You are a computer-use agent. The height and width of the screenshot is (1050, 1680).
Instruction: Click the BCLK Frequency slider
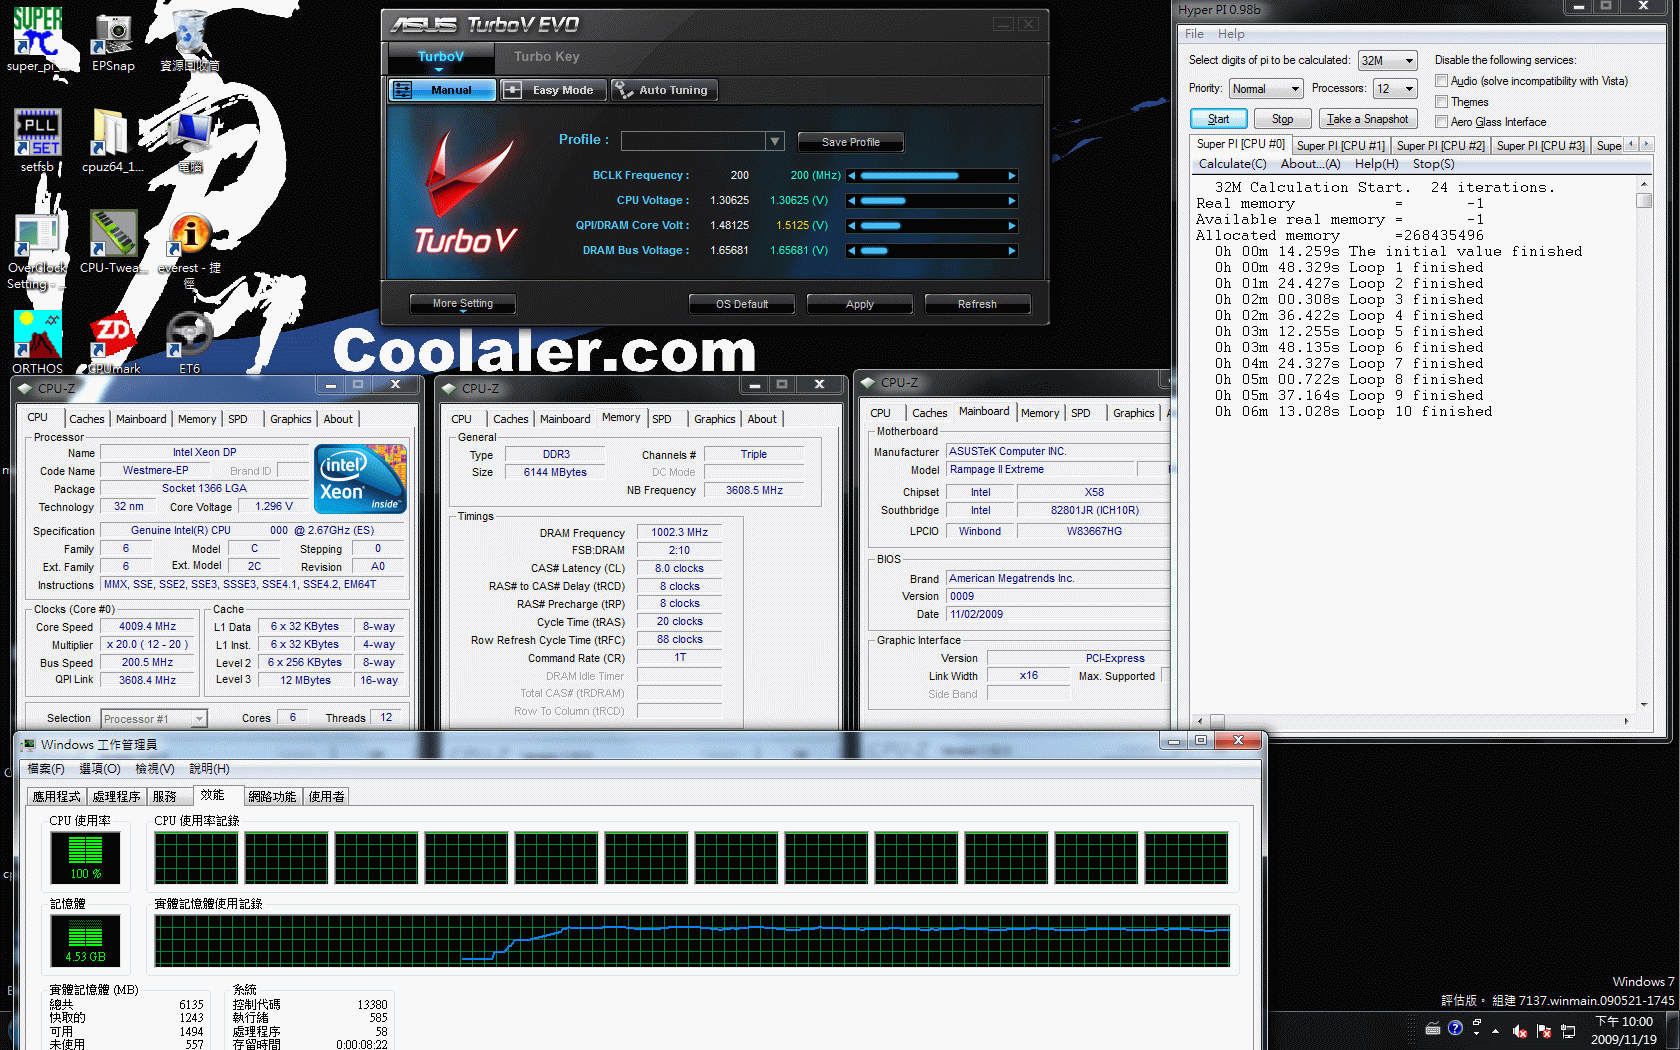(x=932, y=176)
